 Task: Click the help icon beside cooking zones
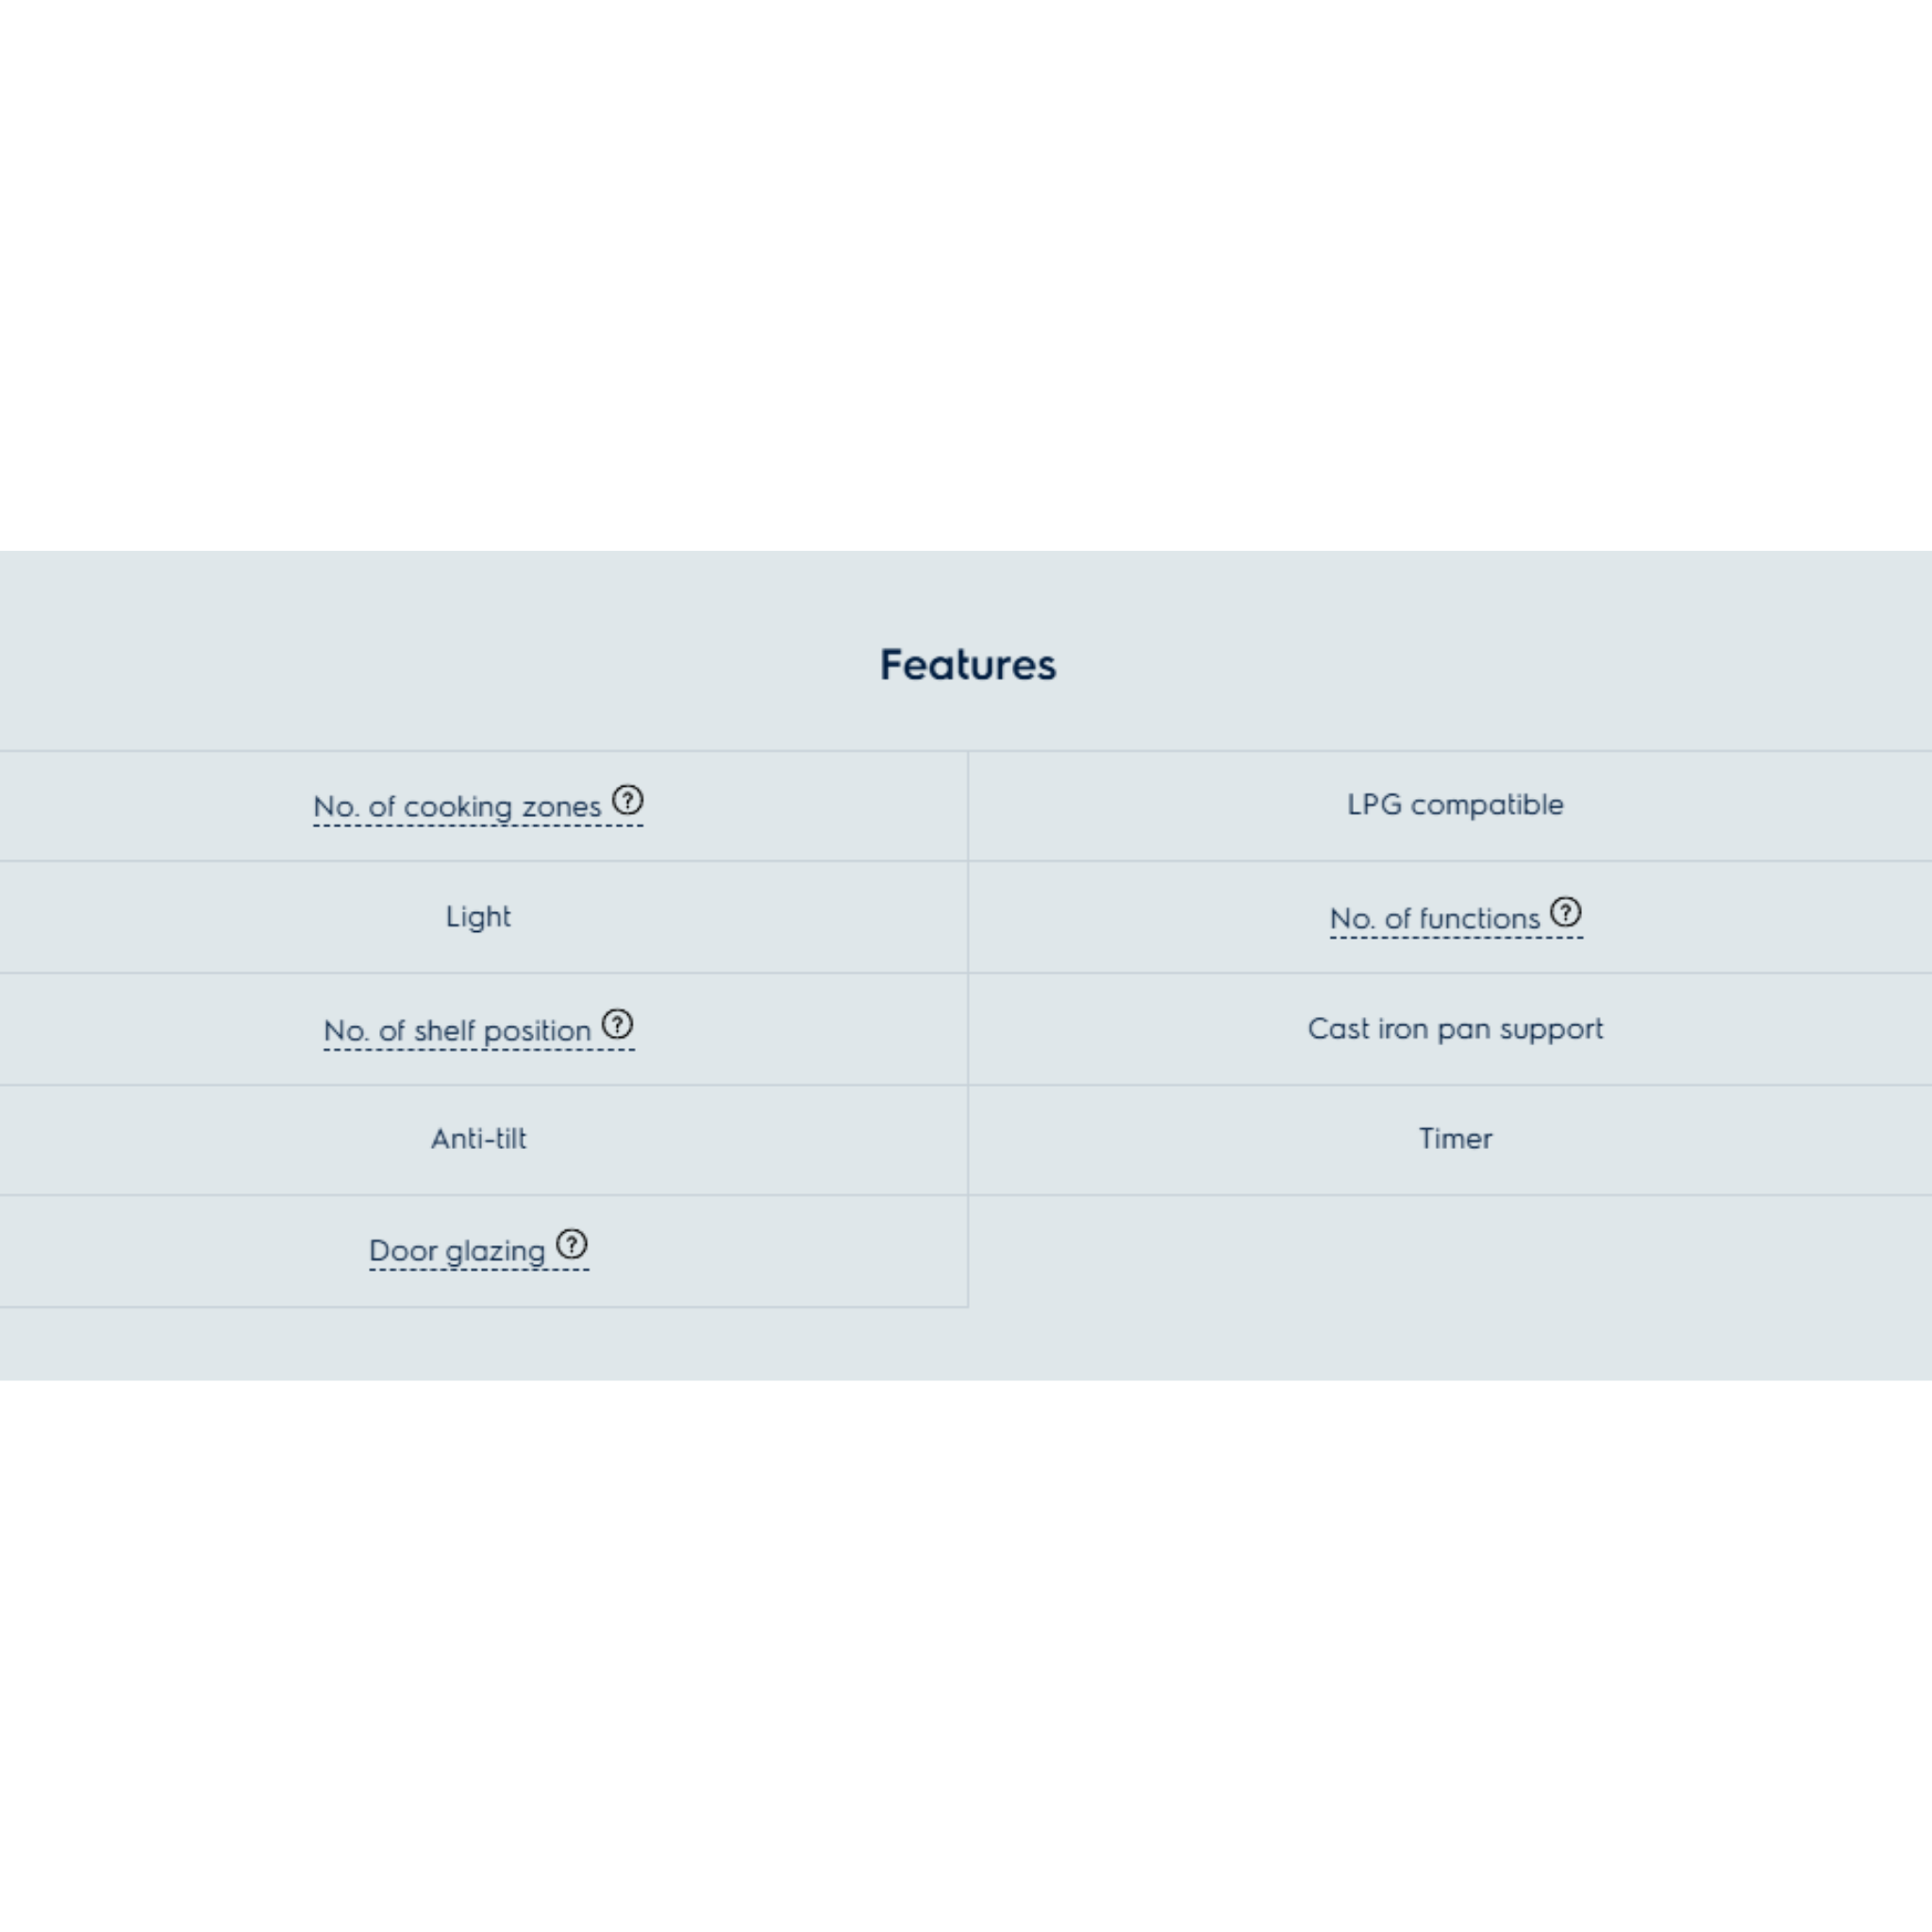coord(627,800)
